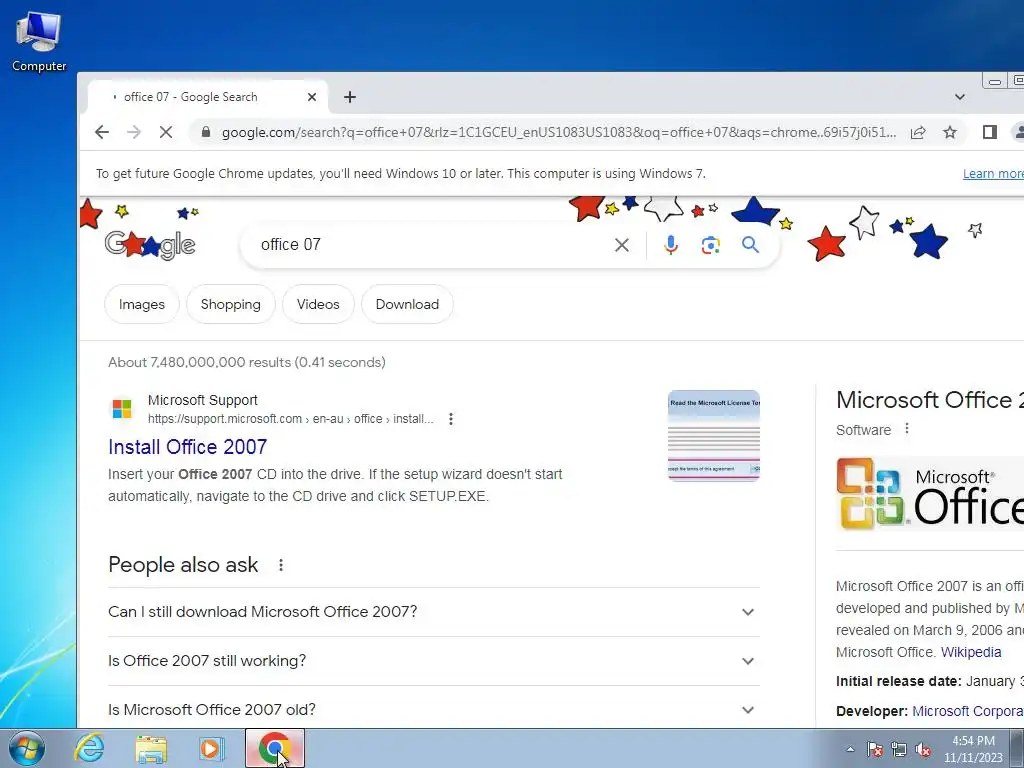Open the Action Center flag icon
The height and width of the screenshot is (768, 1024).
tap(874, 749)
